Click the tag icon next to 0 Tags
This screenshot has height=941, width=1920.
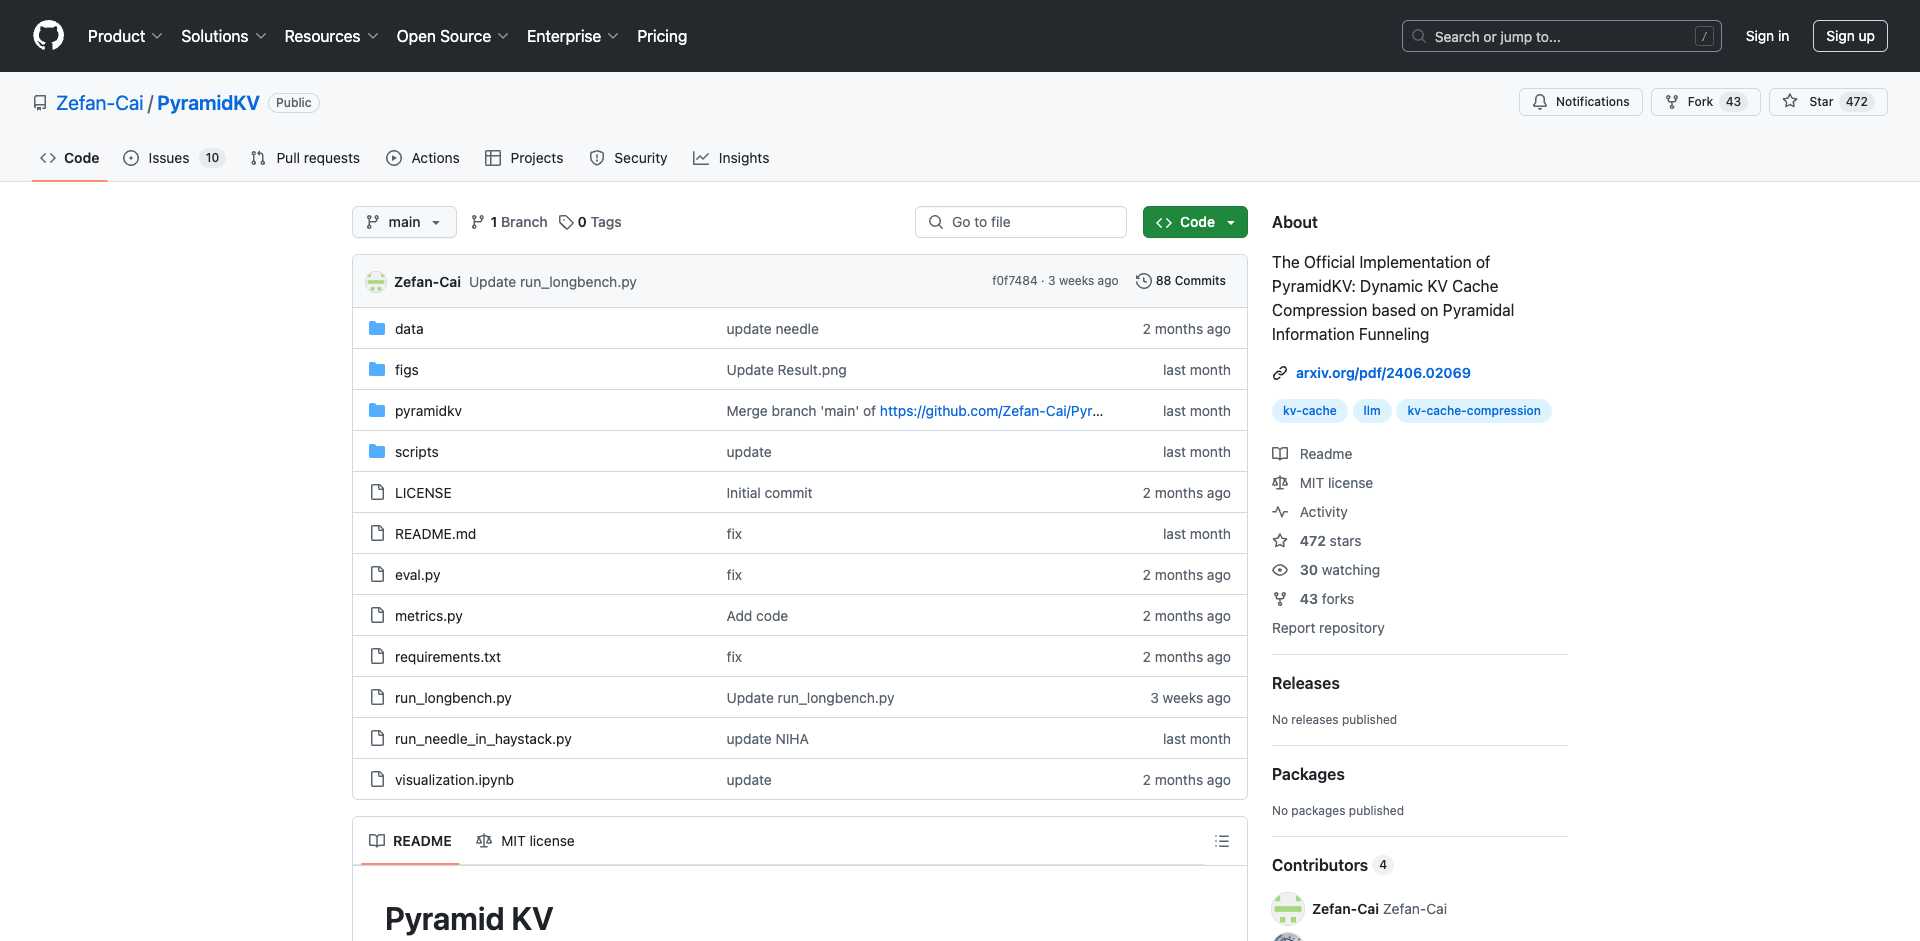coord(566,222)
